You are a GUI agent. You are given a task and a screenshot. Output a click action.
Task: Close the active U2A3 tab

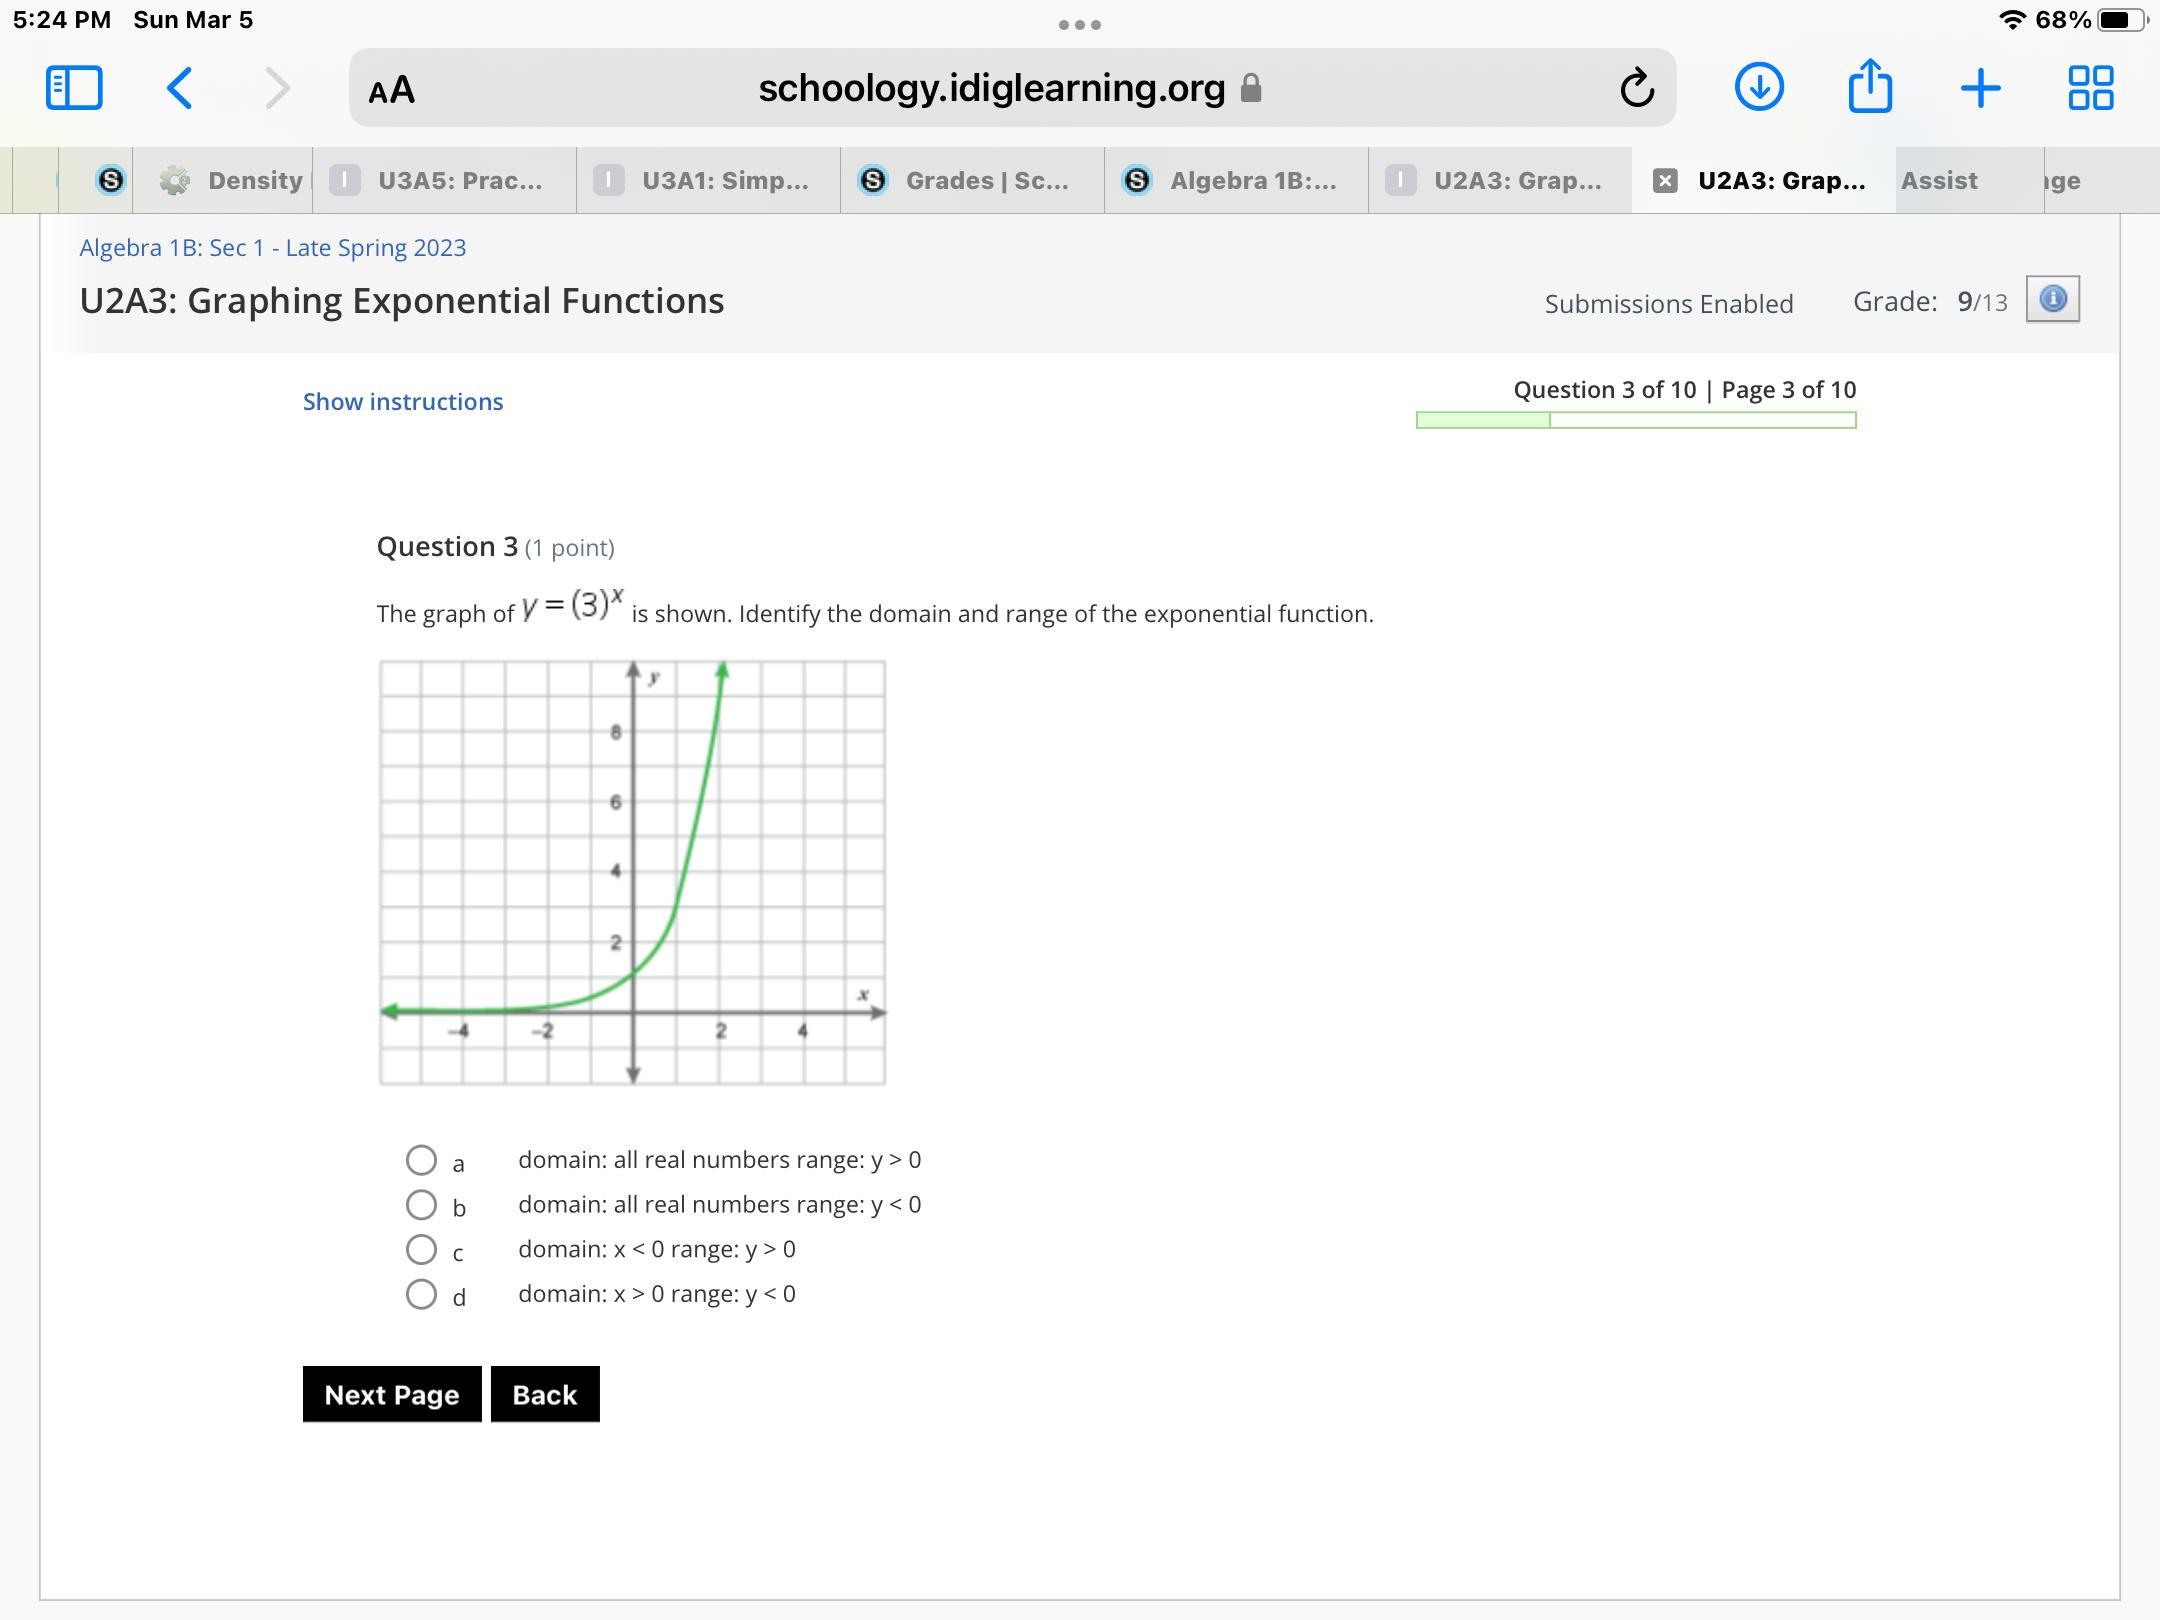pyautogui.click(x=1665, y=180)
